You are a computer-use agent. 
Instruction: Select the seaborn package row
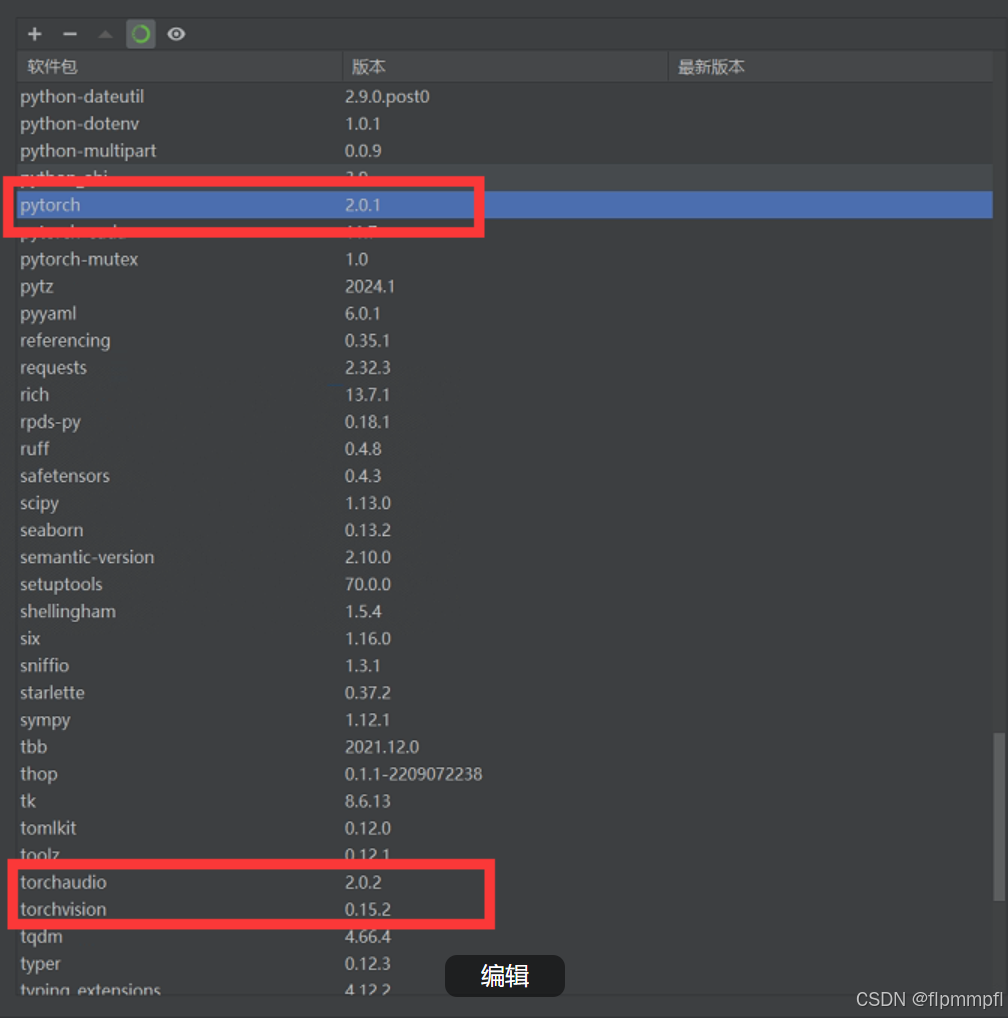coord(504,530)
